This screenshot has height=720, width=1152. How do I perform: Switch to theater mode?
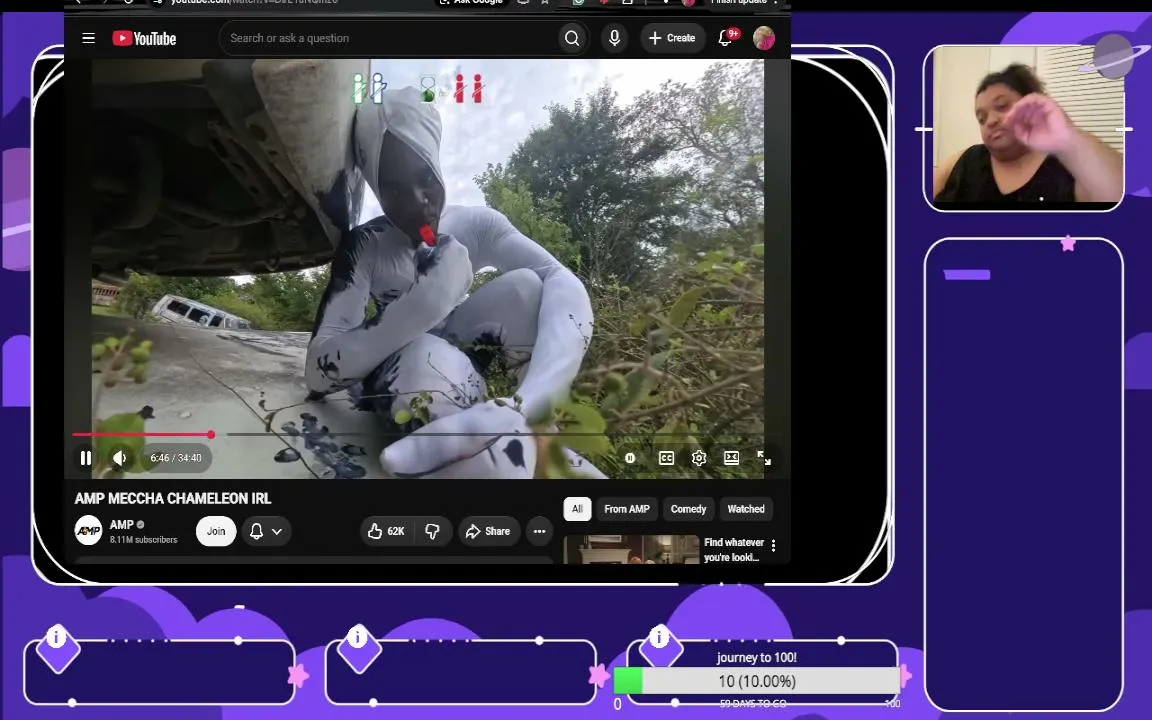click(x=732, y=458)
